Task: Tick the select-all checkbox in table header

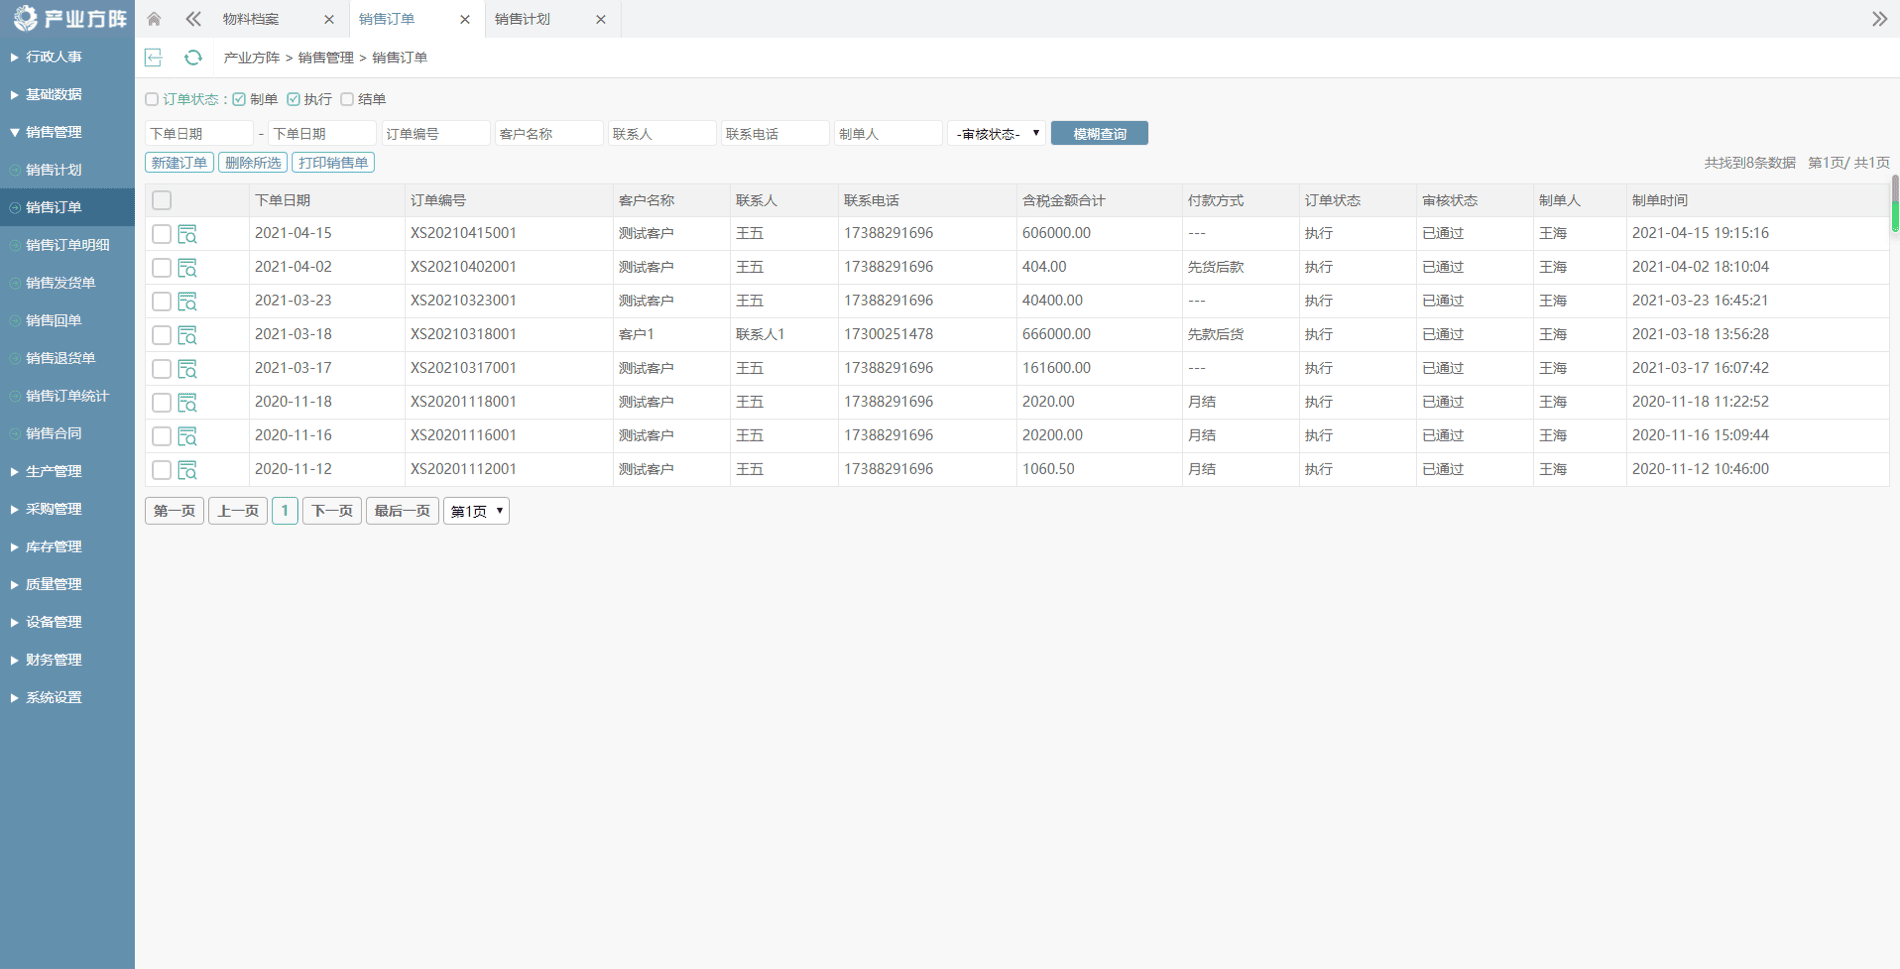Action: (x=162, y=200)
